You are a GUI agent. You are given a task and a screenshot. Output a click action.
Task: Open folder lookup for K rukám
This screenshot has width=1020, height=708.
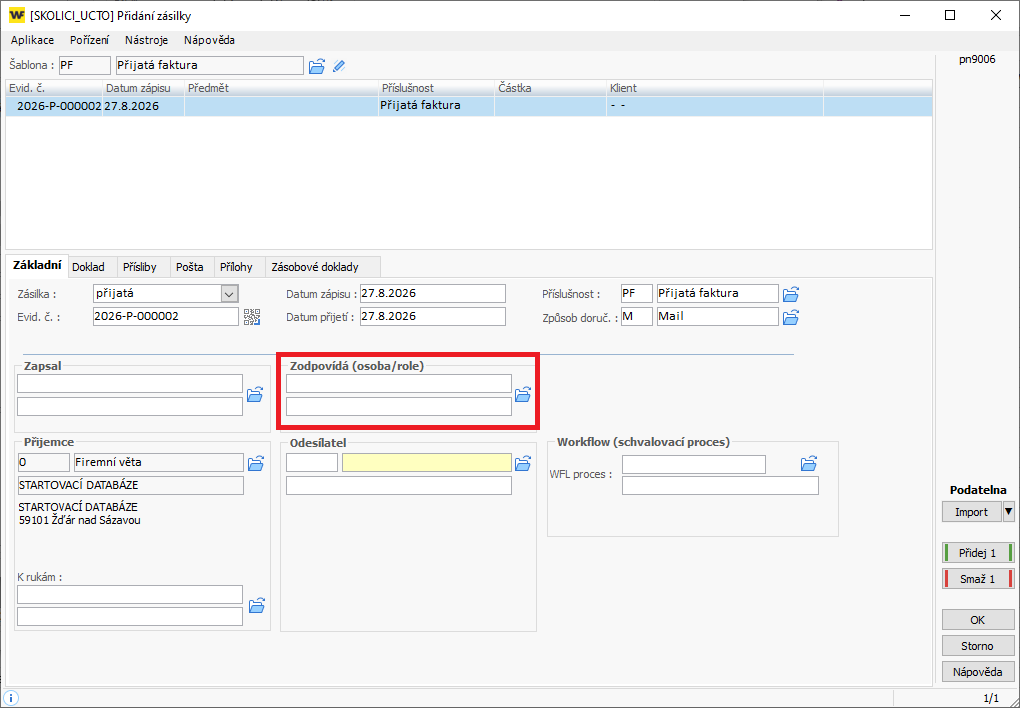[257, 605]
